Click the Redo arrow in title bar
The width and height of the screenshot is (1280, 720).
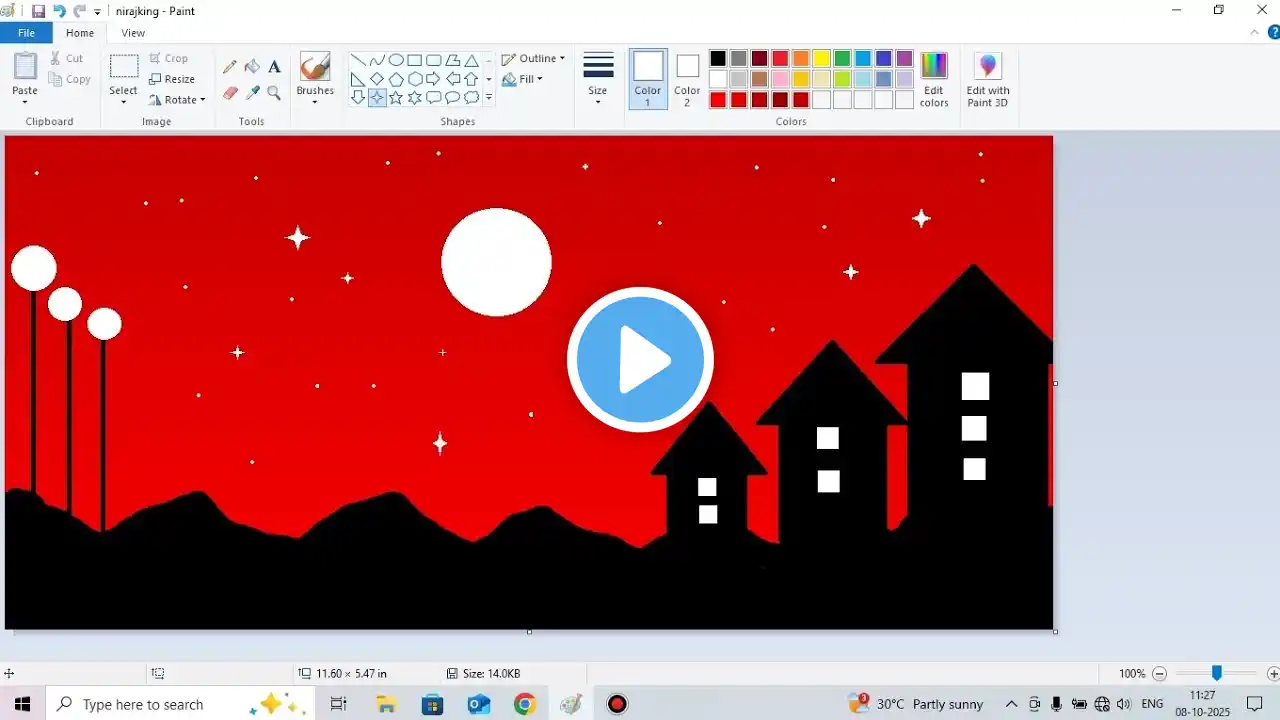[79, 11]
